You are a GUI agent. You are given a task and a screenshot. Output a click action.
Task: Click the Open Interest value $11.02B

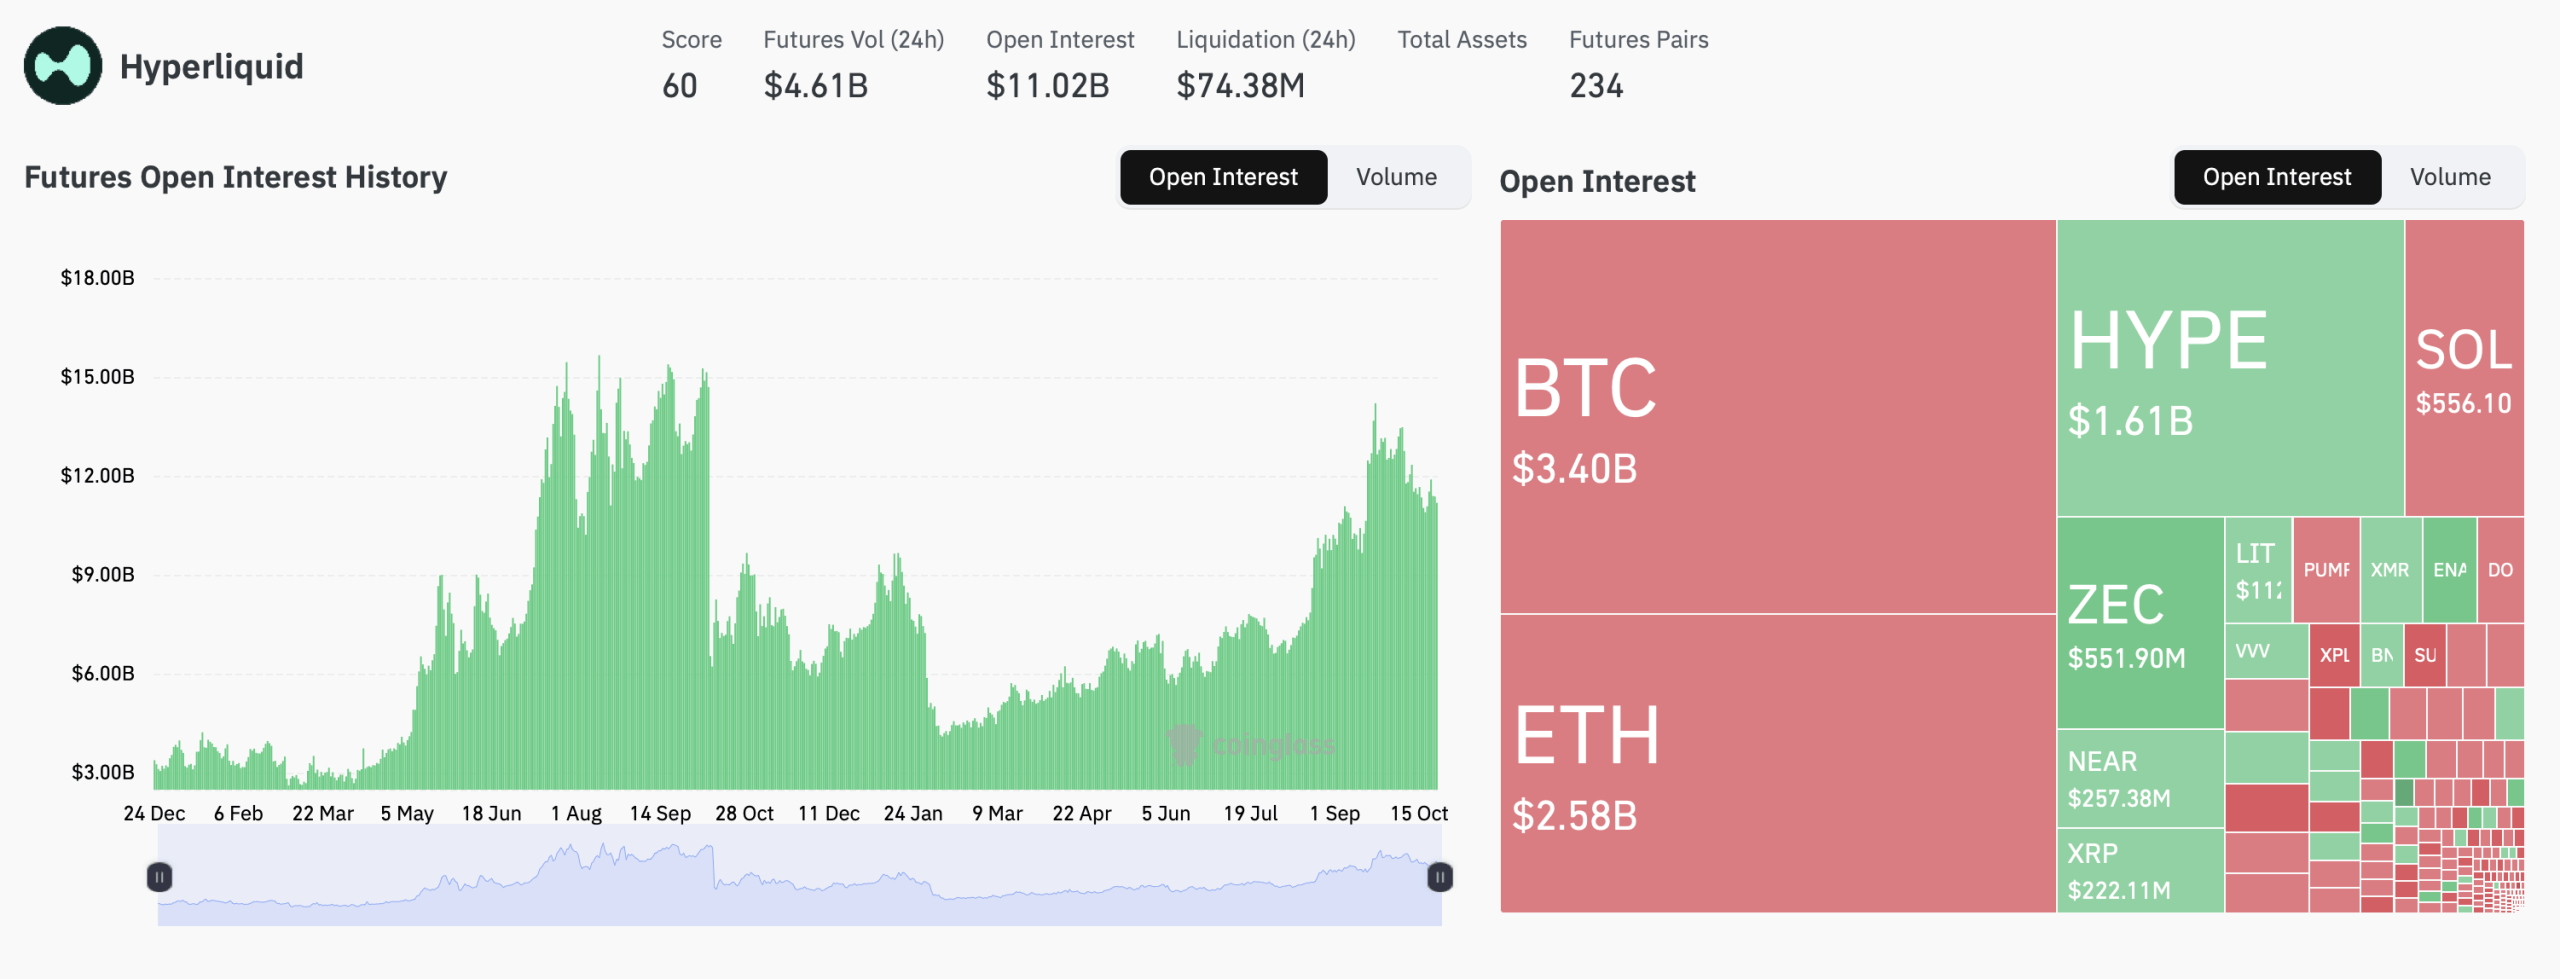point(1047,86)
